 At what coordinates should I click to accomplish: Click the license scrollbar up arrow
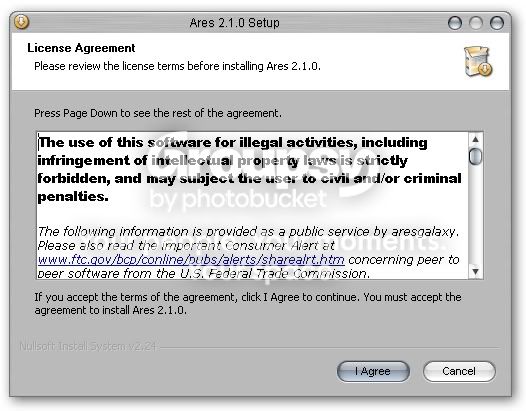point(475,139)
